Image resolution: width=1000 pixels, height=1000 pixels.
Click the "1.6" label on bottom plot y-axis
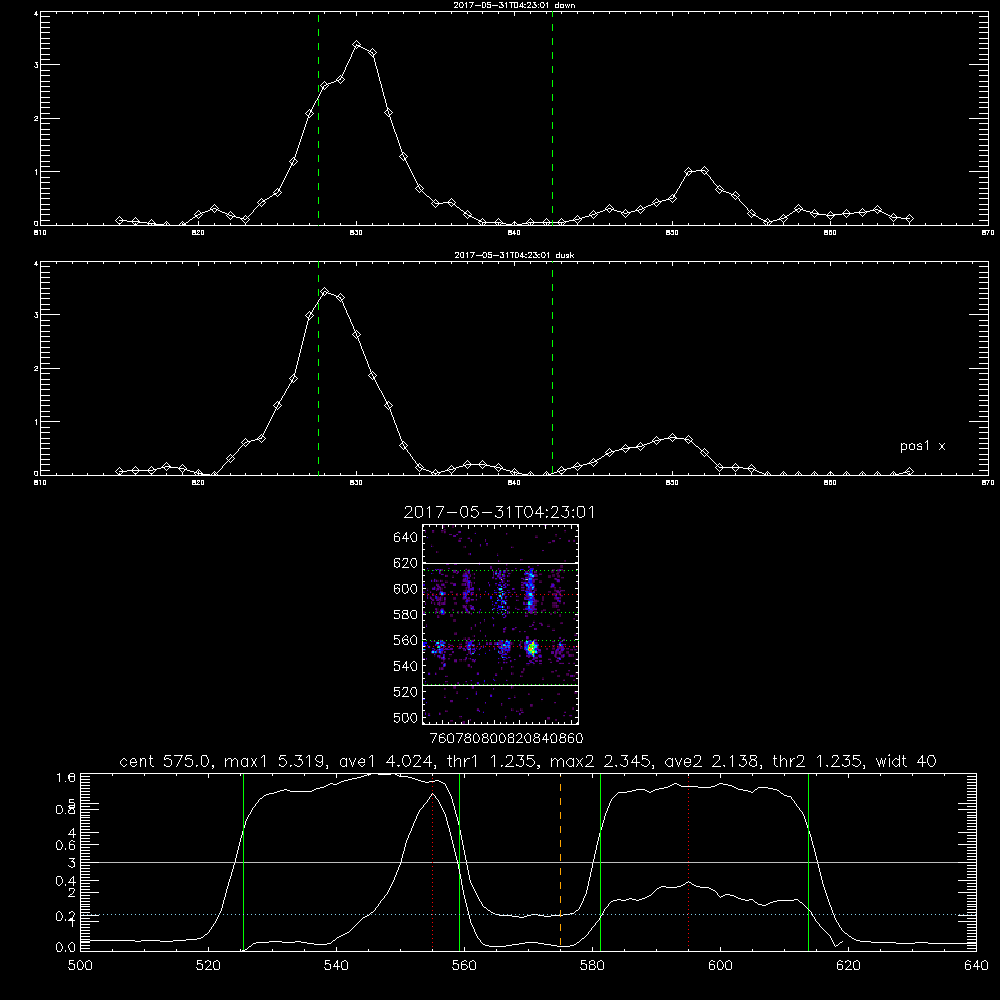click(65, 778)
